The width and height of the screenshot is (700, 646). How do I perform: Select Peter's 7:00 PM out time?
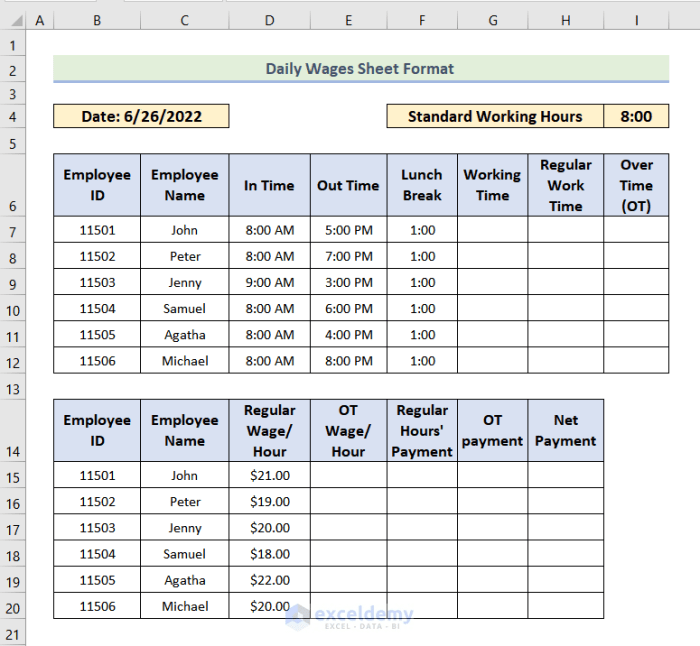coord(349,256)
